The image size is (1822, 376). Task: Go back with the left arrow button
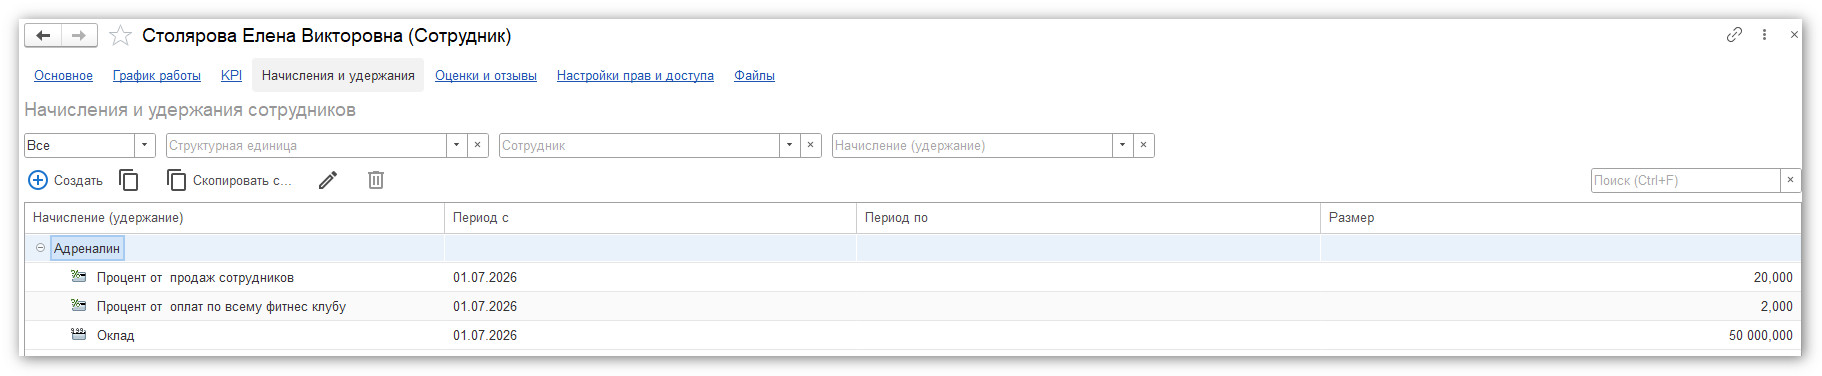(43, 36)
